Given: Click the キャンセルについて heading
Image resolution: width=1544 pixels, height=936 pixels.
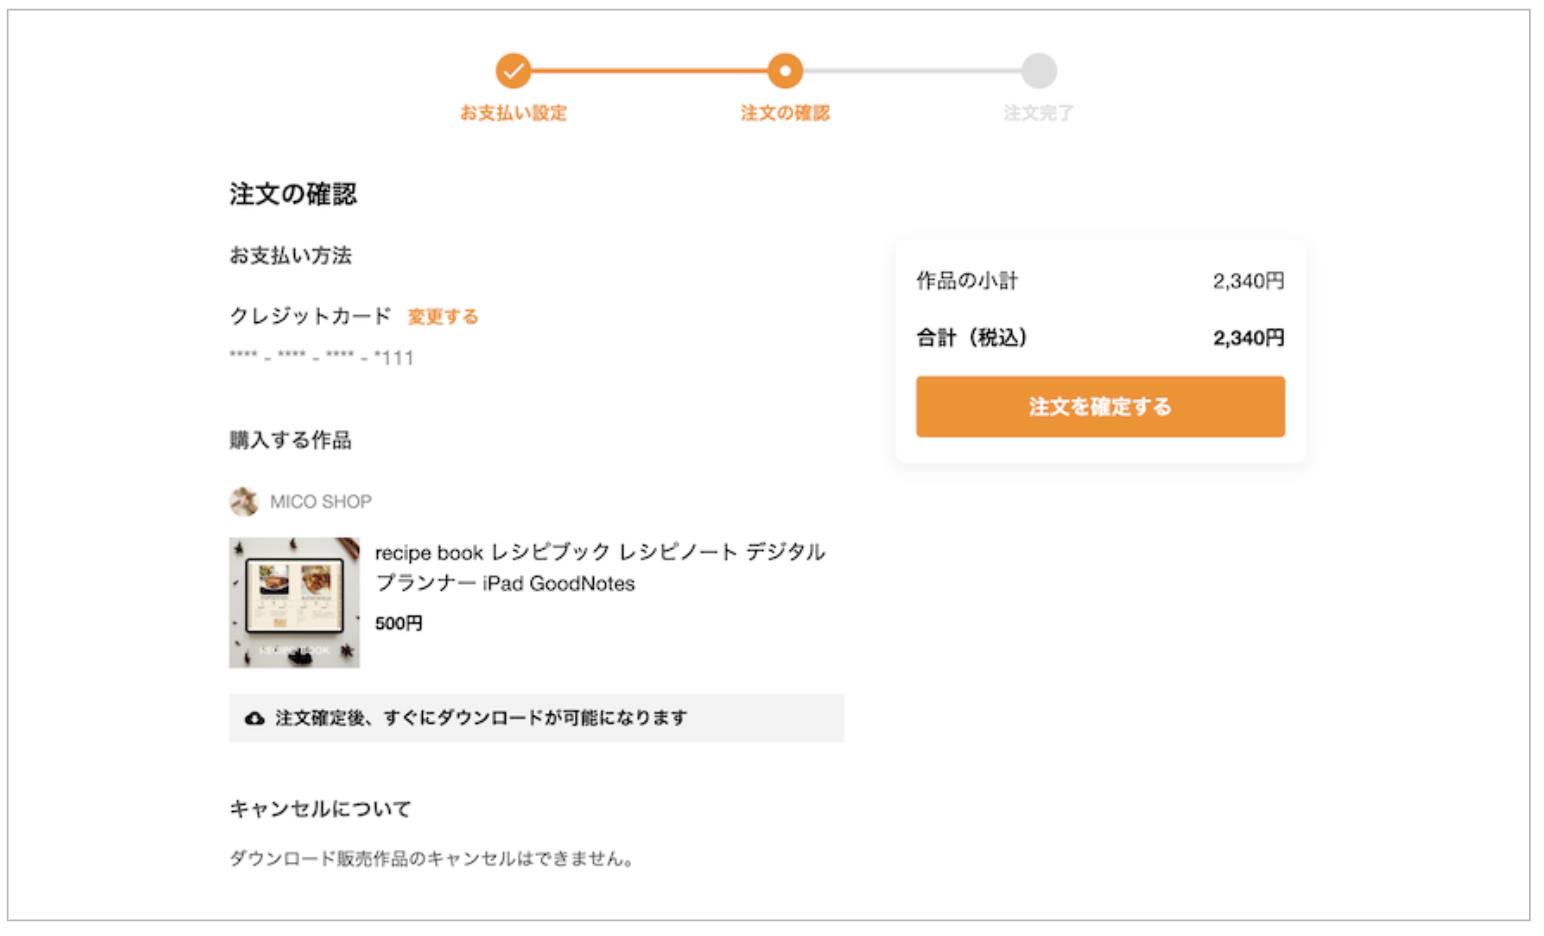Looking at the screenshot, I should 320,809.
